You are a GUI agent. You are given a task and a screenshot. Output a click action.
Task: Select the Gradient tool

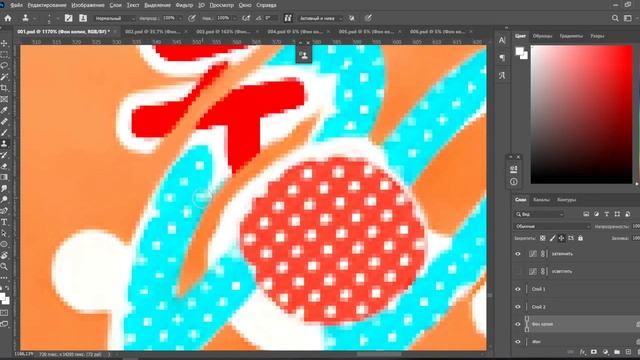pos(4,177)
